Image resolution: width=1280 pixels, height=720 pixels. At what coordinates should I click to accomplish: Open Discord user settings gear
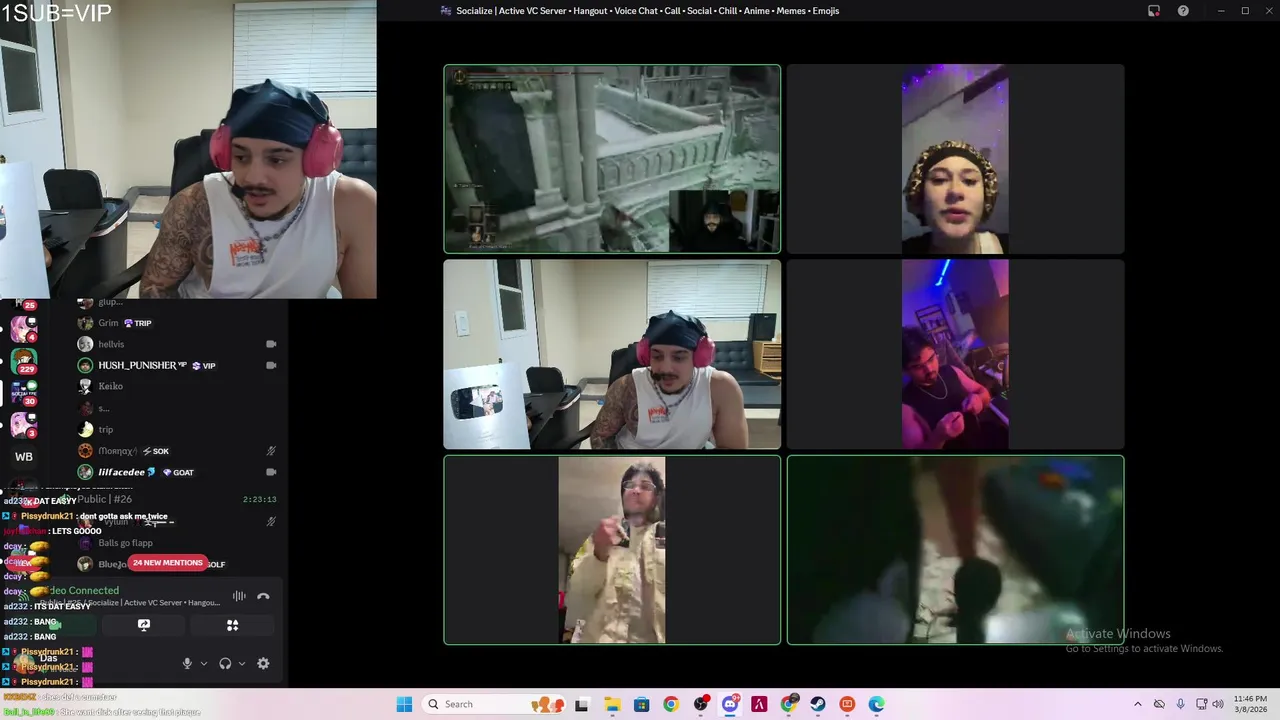pos(263,663)
